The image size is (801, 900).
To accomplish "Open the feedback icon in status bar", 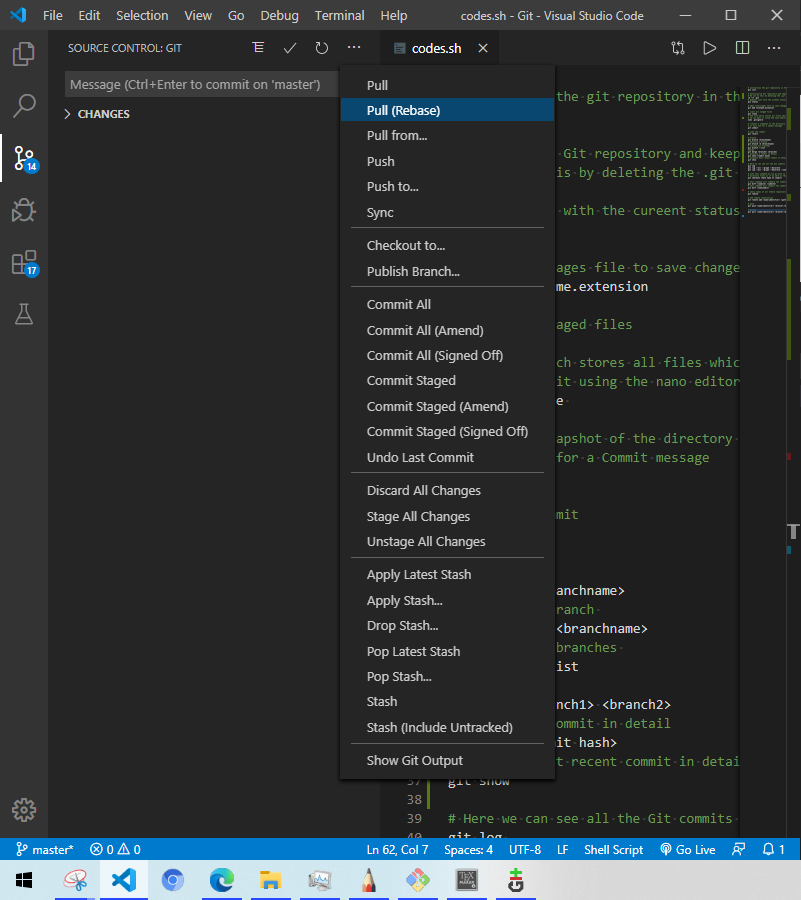I will click(x=738, y=849).
